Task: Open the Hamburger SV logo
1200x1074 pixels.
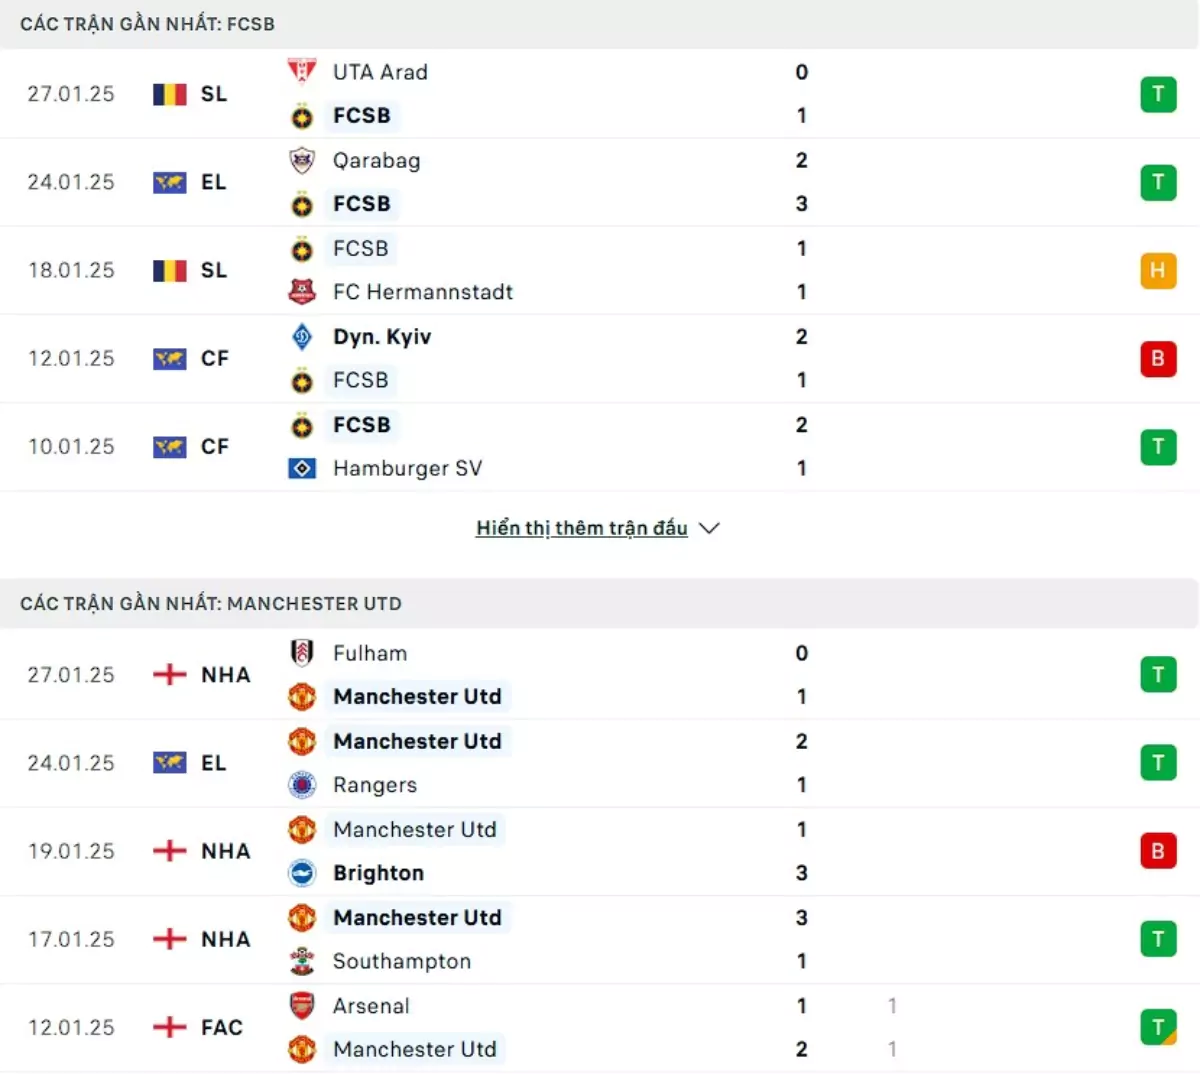Action: 302,468
